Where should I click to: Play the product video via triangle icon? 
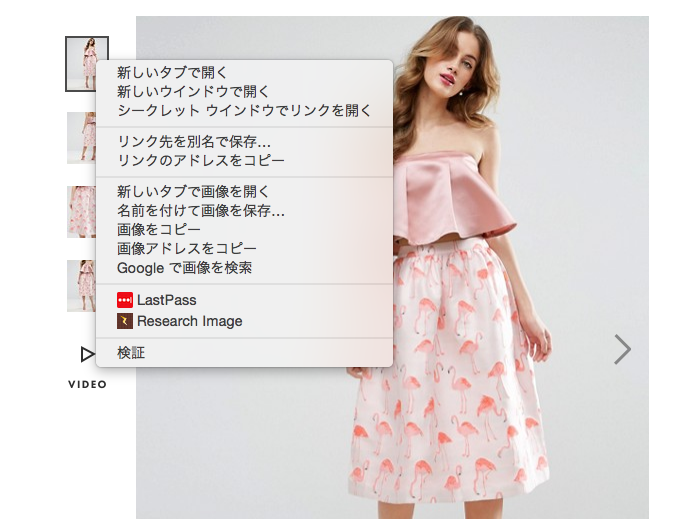[87, 353]
